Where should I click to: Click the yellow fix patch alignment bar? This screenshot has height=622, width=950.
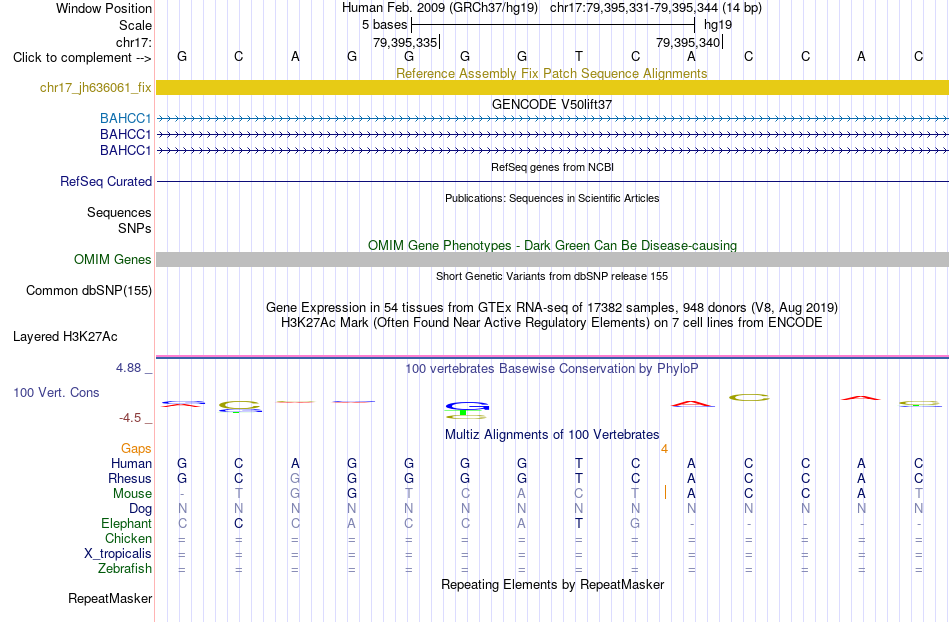pyautogui.click(x=552, y=87)
